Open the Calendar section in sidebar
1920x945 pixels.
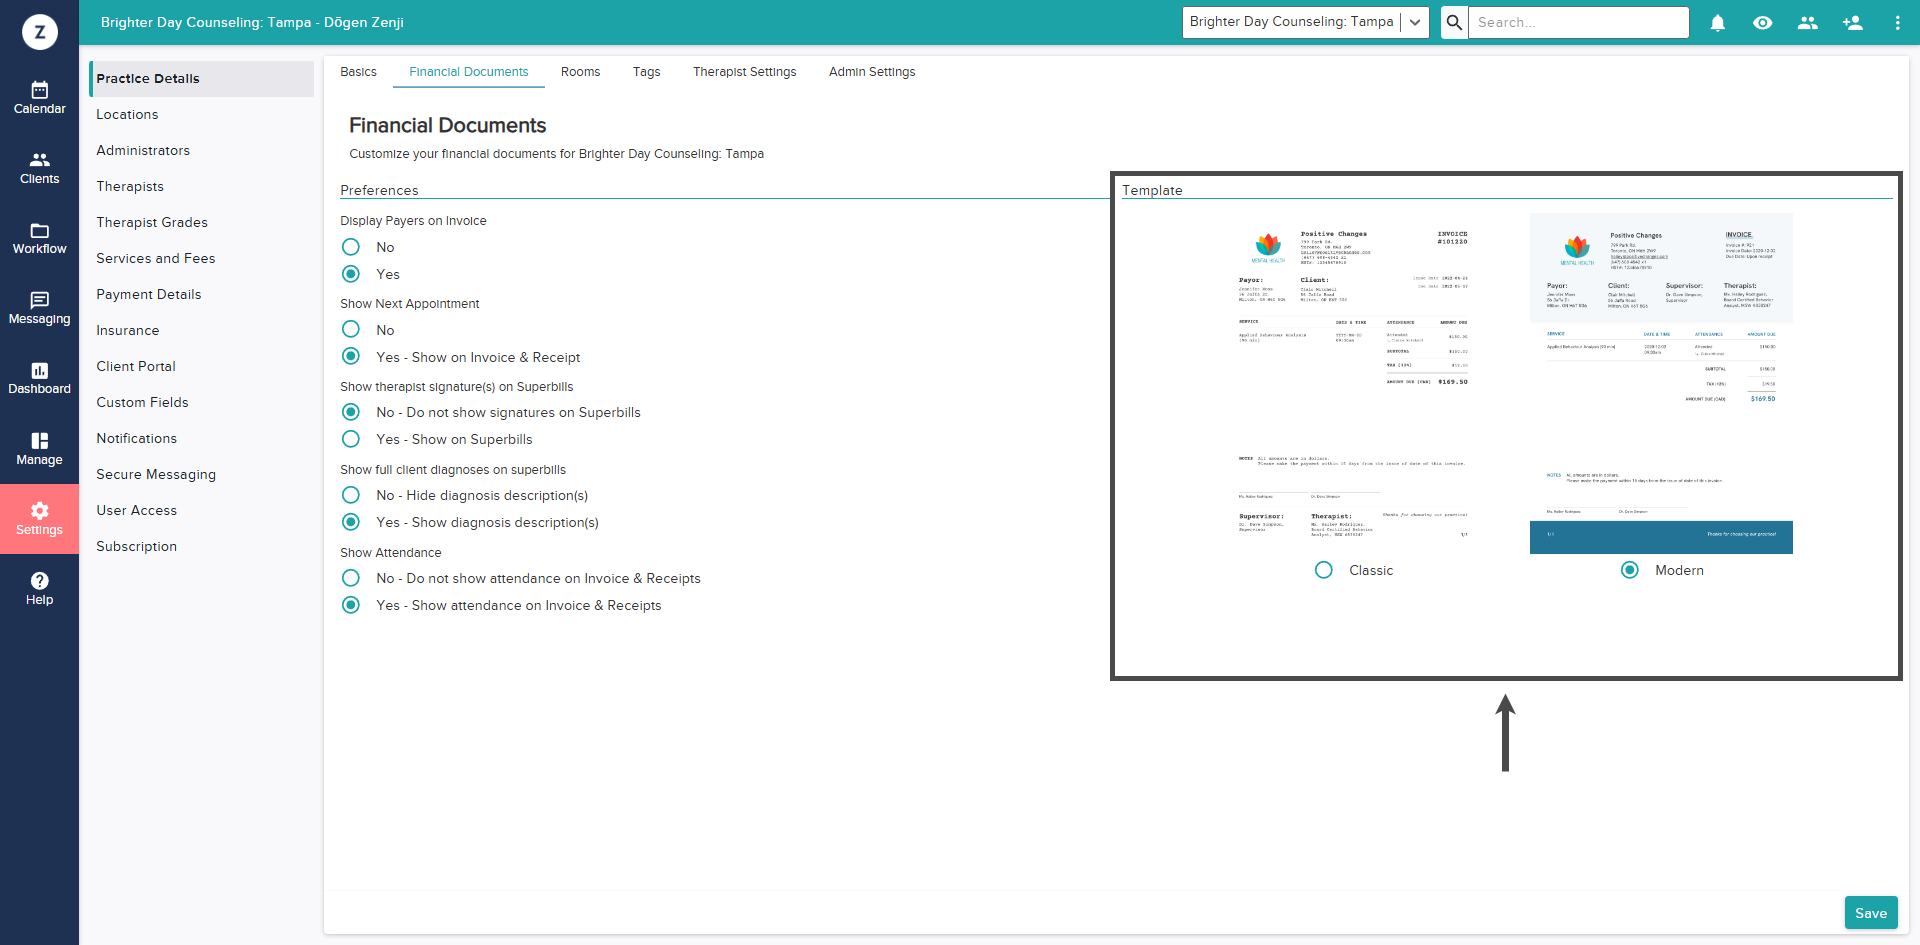click(39, 98)
